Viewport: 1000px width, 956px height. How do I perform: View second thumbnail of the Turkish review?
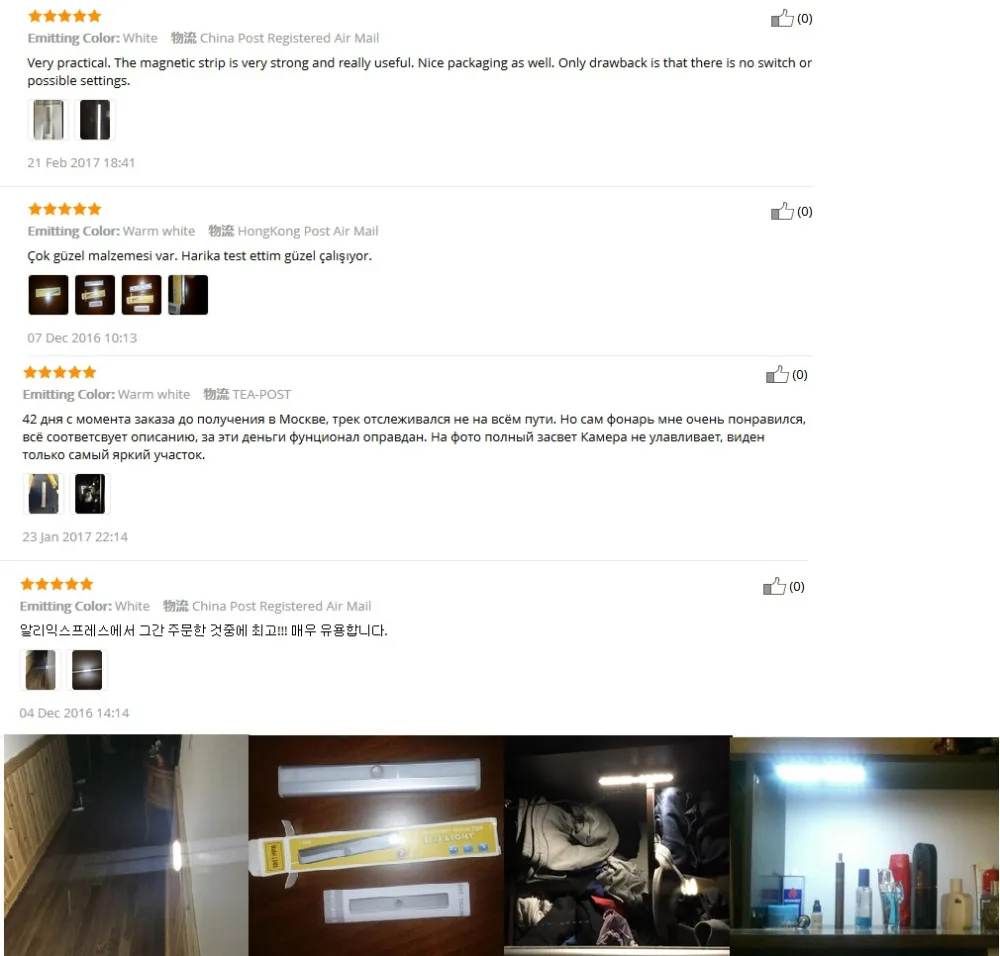point(95,295)
